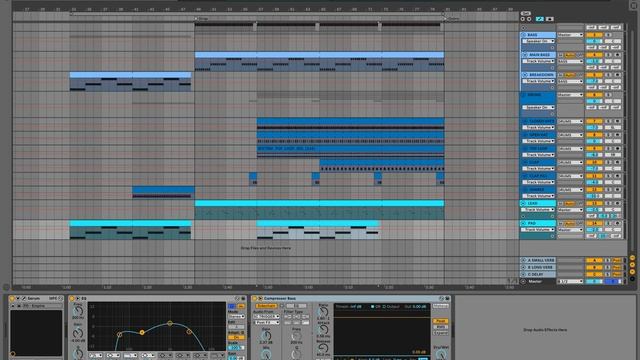This screenshot has width=640, height=360.
Task: Toggle the DRUMS track activator
Action: (x=594, y=95)
